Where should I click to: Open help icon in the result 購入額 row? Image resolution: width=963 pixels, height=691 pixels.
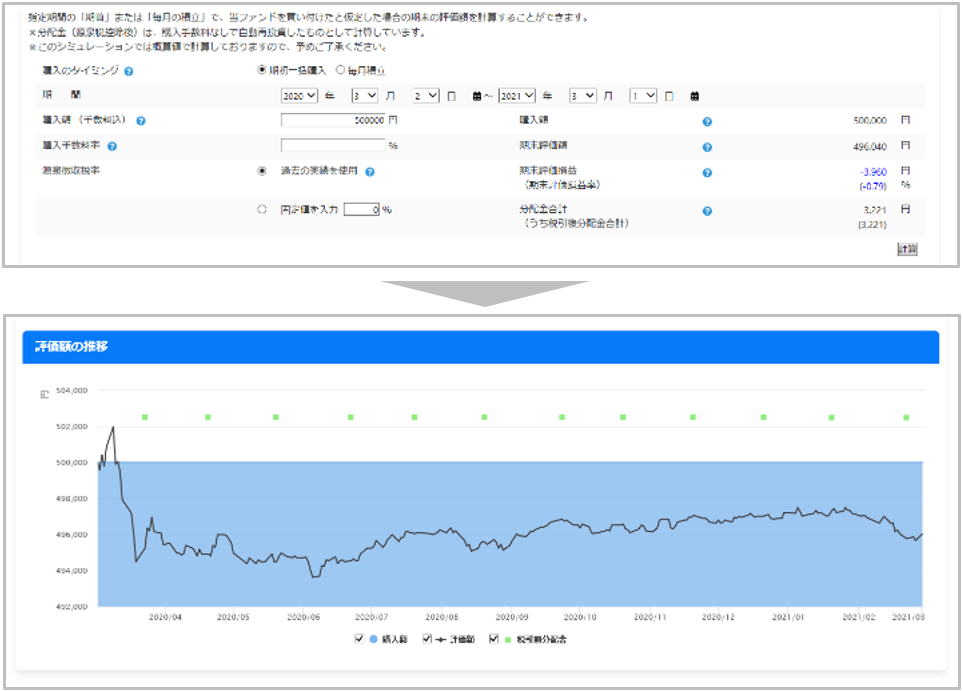pyautogui.click(x=707, y=122)
